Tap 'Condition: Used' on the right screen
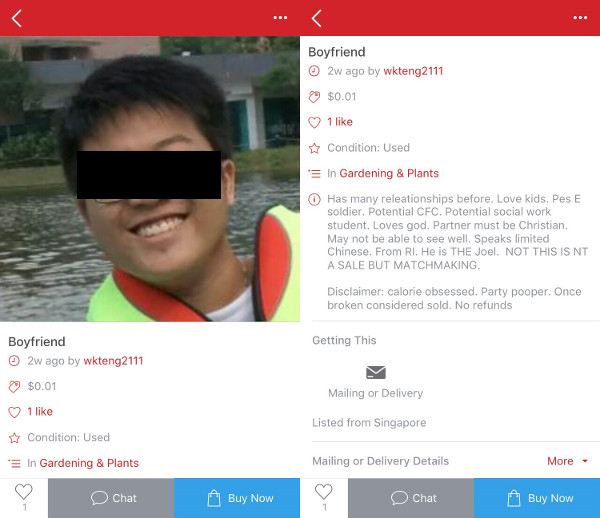Screen dimensions: 600x518 click(368, 148)
